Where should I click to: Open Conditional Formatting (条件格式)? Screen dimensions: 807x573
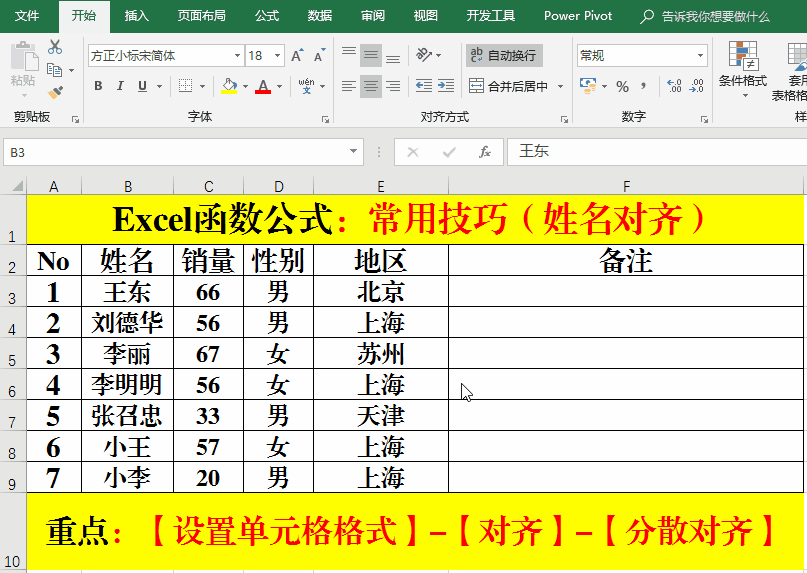pyautogui.click(x=742, y=68)
